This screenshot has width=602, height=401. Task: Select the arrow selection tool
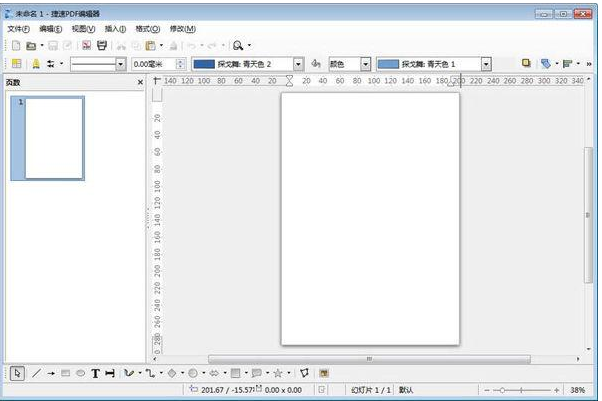pos(17,373)
